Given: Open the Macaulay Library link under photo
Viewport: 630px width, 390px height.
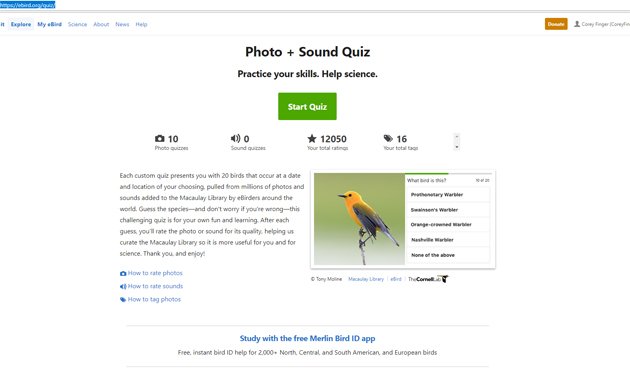Looking at the screenshot, I should [x=366, y=279].
